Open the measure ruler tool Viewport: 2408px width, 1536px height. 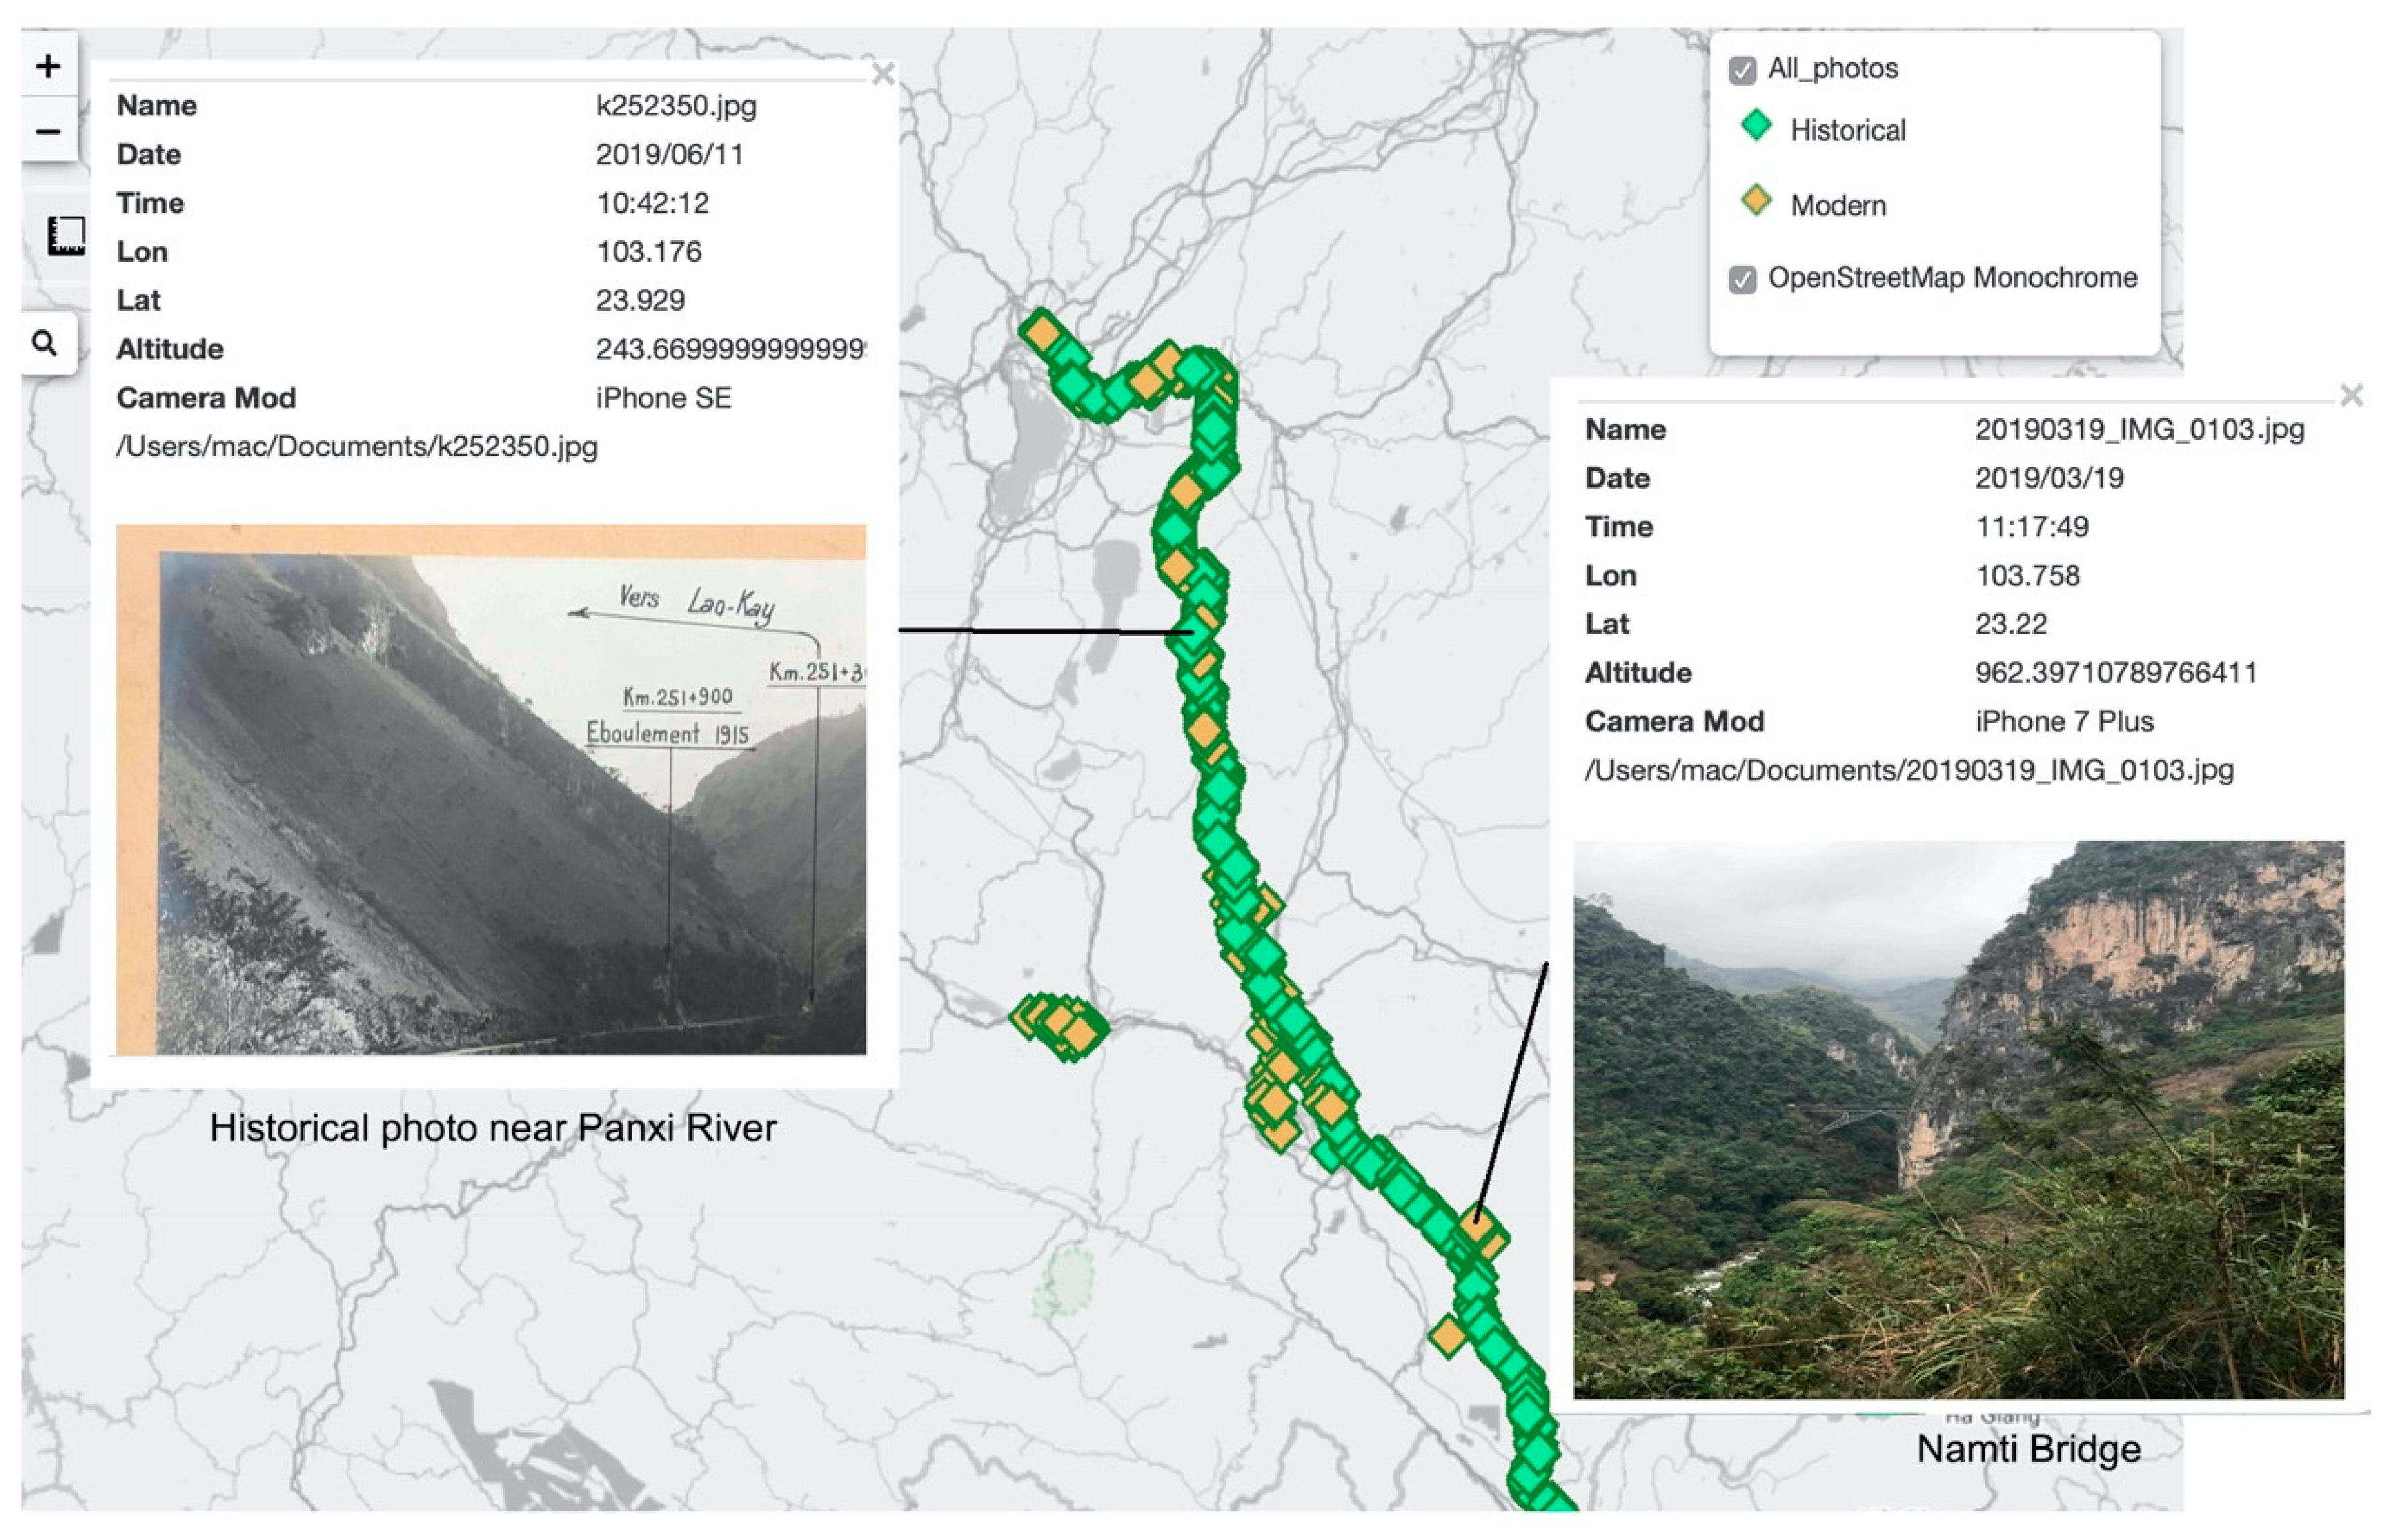point(66,236)
